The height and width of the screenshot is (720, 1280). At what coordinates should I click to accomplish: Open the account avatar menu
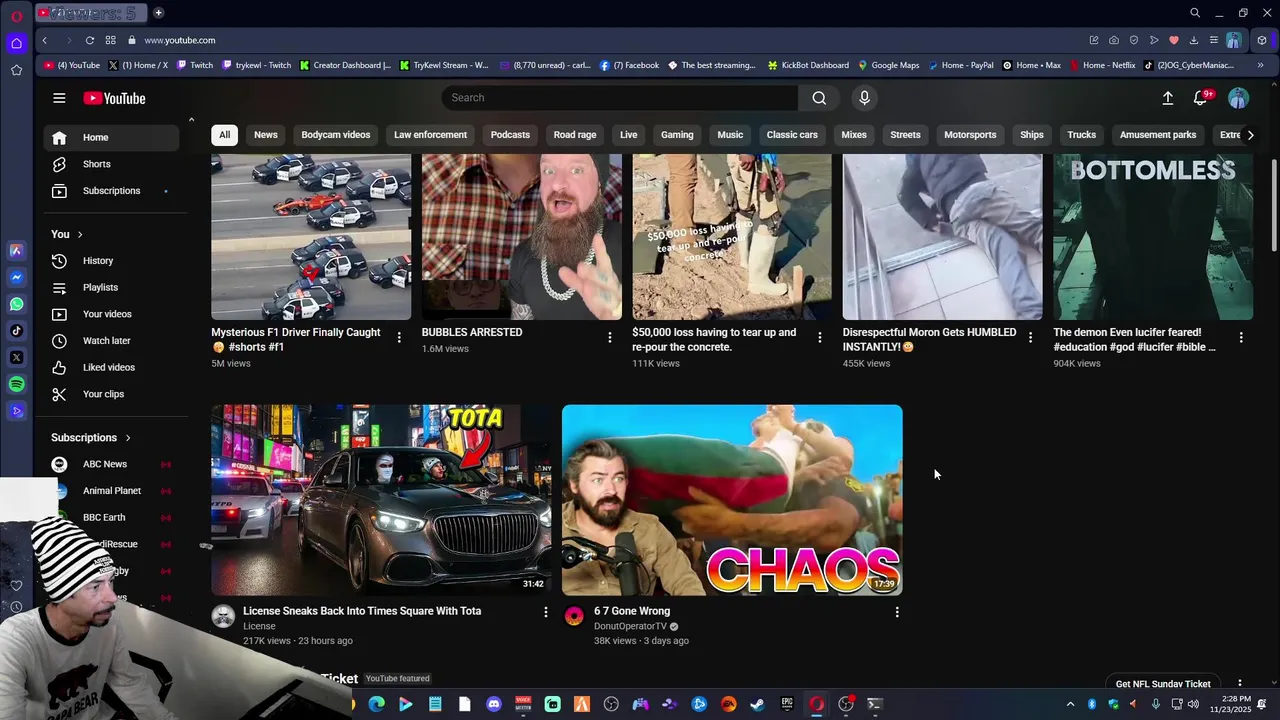[1238, 98]
